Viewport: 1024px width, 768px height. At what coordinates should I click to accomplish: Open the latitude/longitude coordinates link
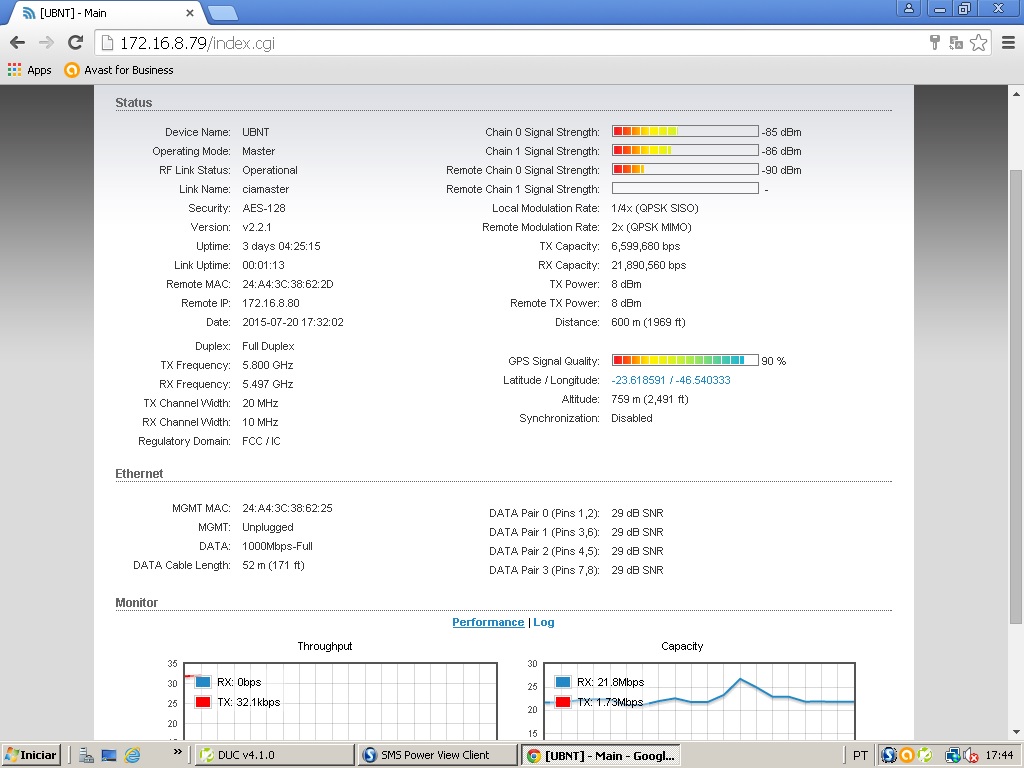tap(670, 380)
